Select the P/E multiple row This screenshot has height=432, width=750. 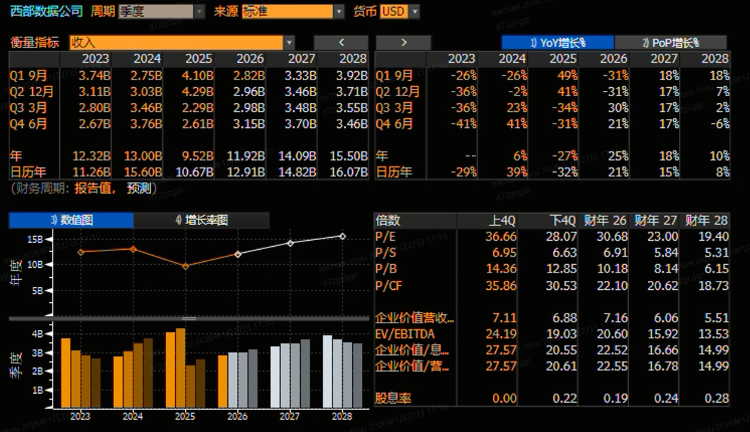coord(387,236)
